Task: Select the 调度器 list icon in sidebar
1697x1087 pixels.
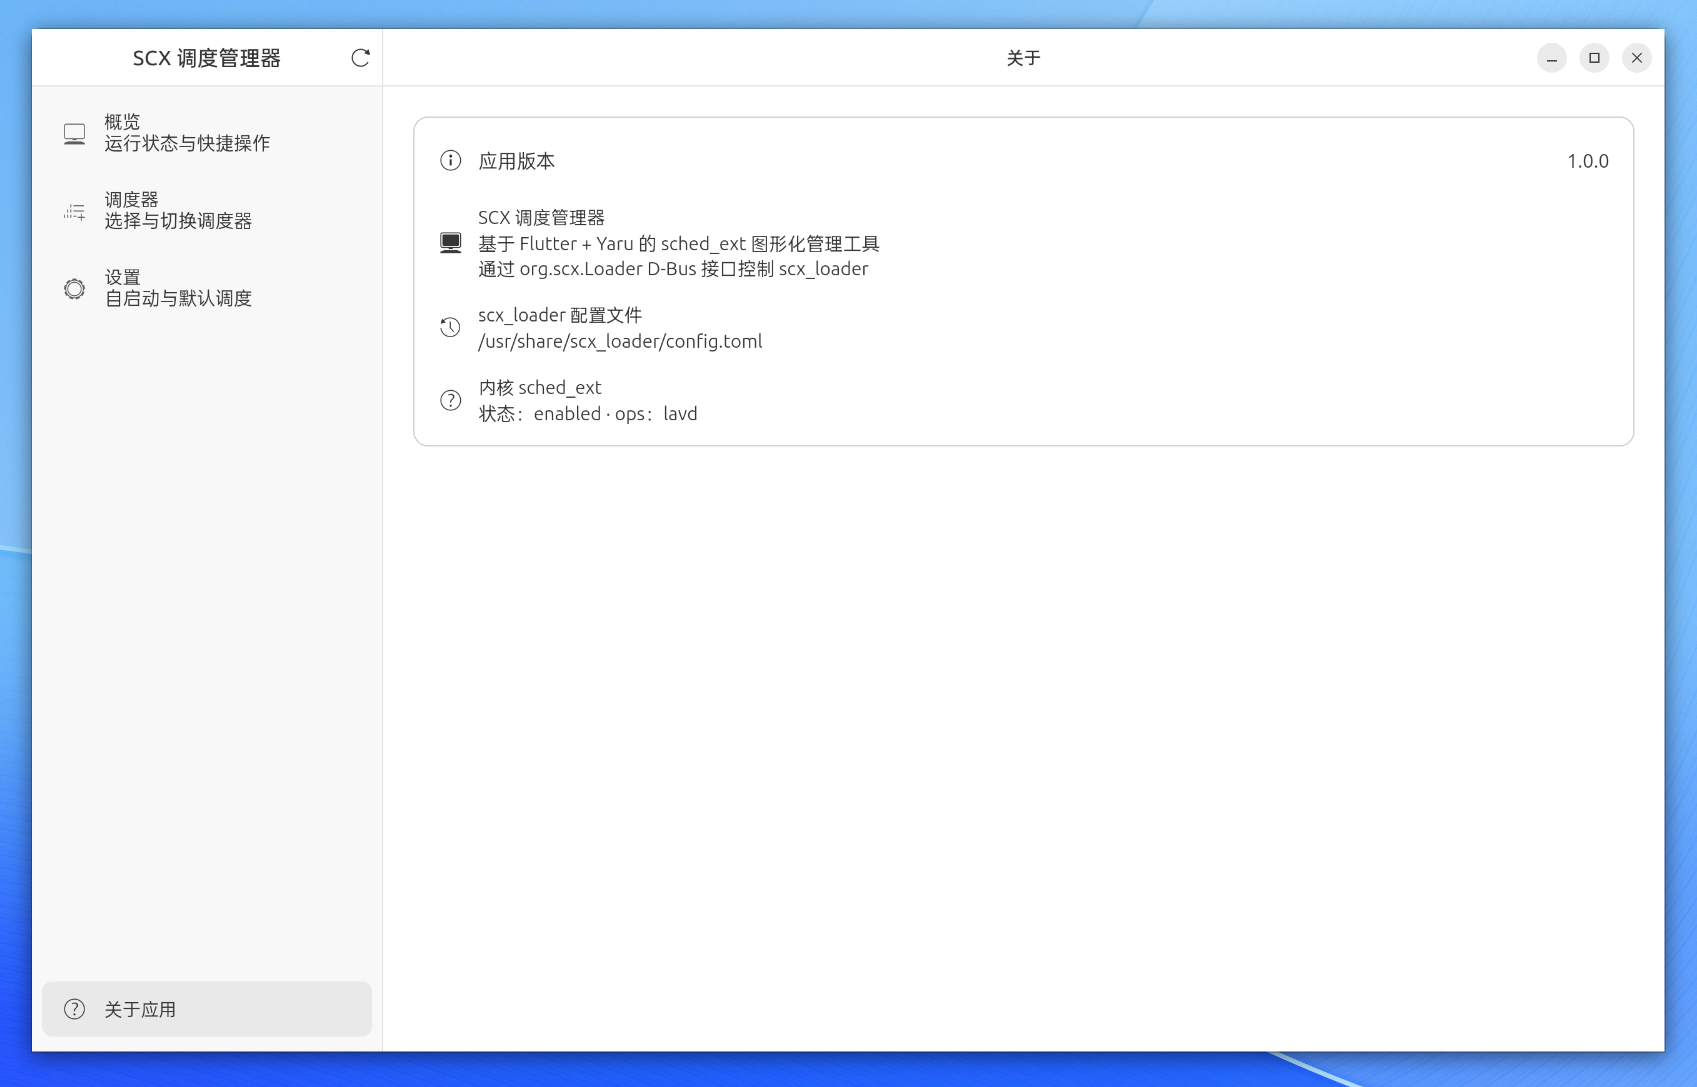Action: 75,211
